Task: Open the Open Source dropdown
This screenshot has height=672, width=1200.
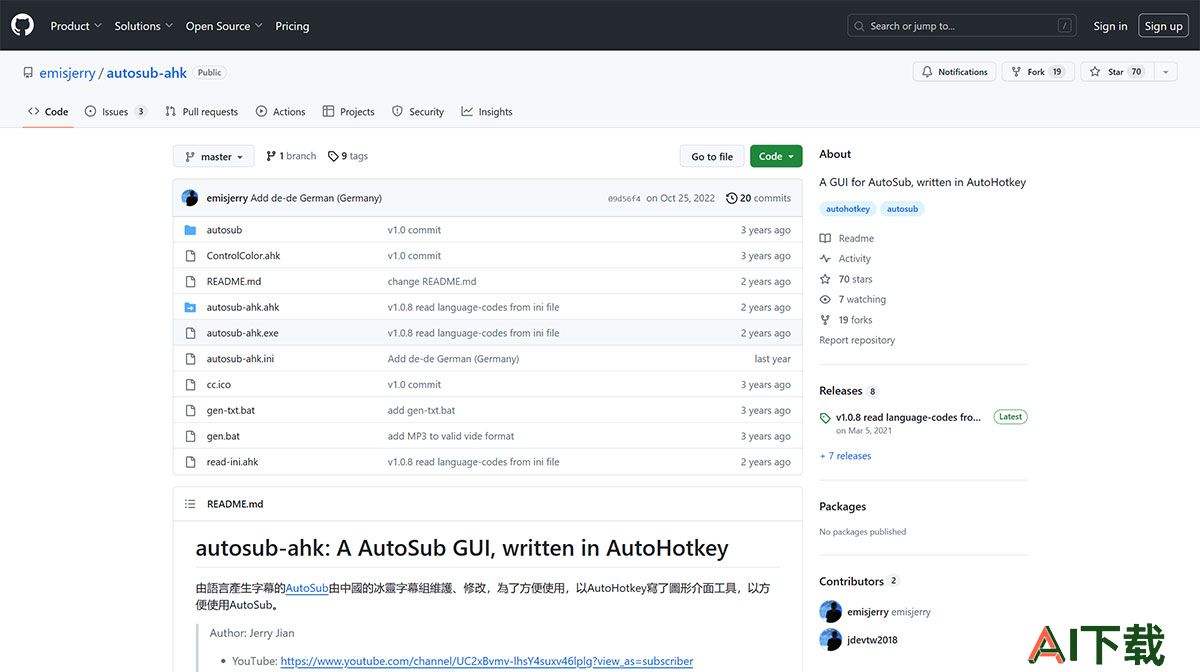Action: pos(224,26)
